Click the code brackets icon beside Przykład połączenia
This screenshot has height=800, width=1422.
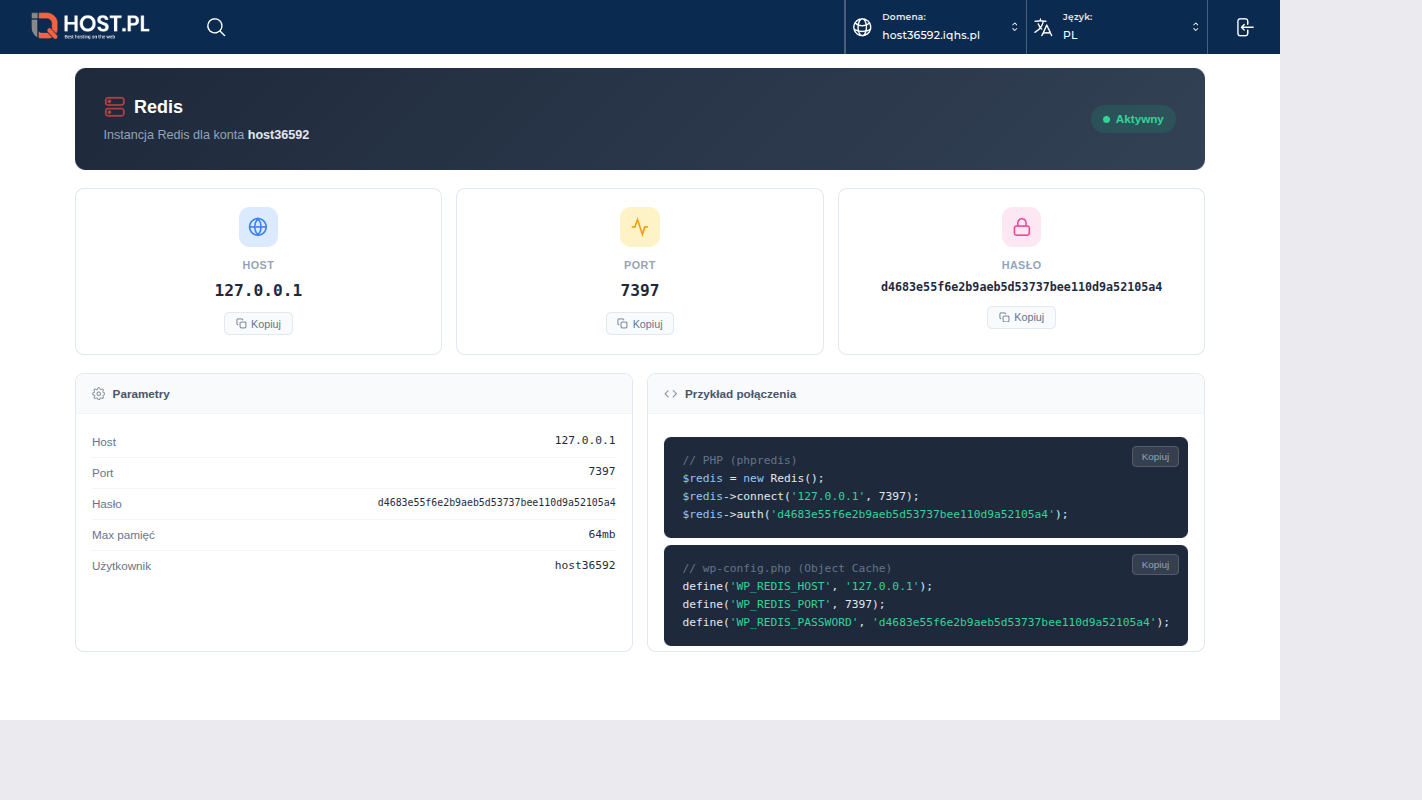[x=670, y=394]
